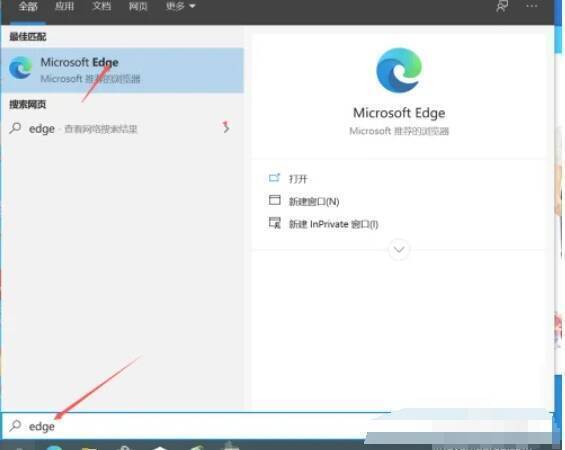Image resolution: width=565 pixels, height=450 pixels.
Task: Click the InPrivate window icon
Action: tap(275, 223)
